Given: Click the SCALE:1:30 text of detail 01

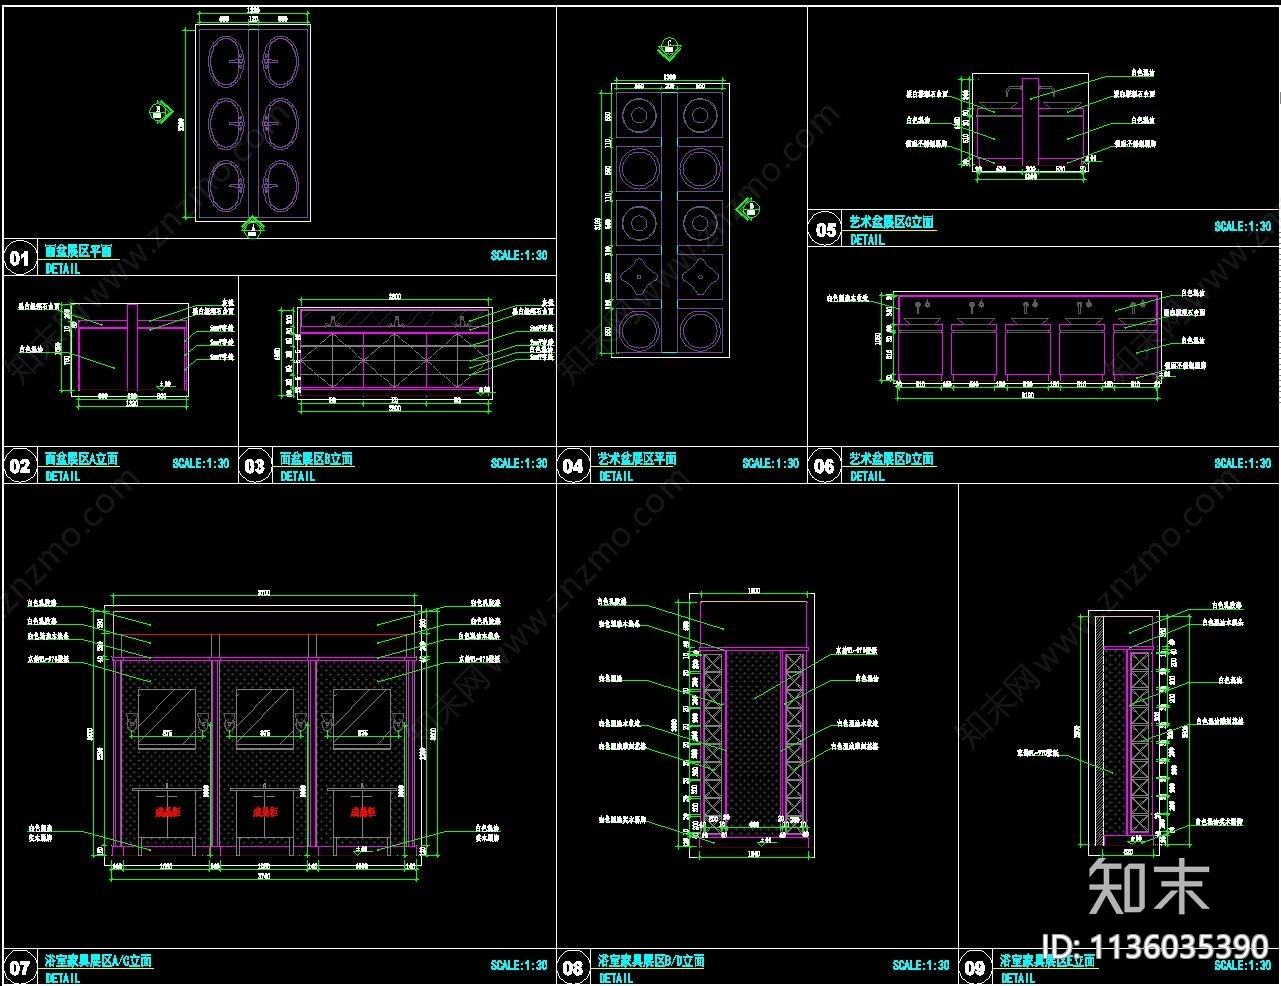Looking at the screenshot, I should coord(519,256).
